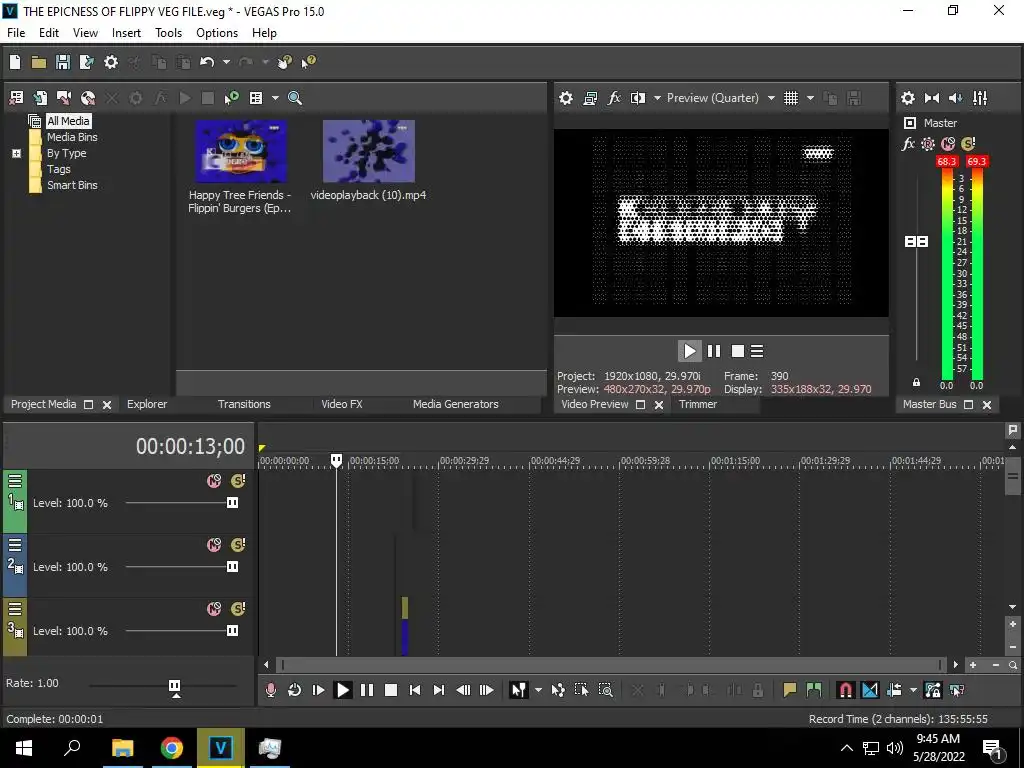The image size is (1024, 768).
Task: Select All Media in the media tree
Action: coord(68,121)
